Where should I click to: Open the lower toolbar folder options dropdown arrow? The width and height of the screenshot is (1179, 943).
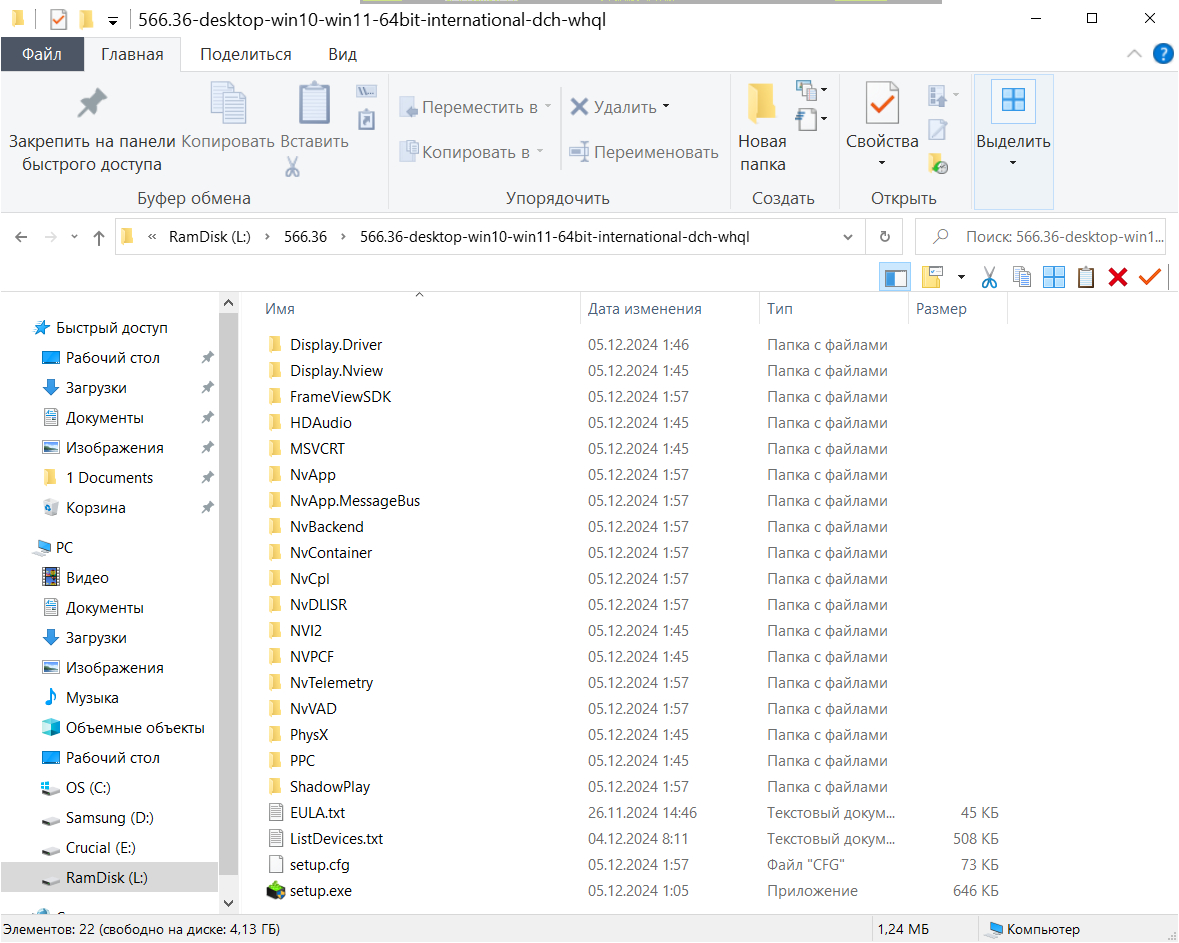click(x=961, y=277)
